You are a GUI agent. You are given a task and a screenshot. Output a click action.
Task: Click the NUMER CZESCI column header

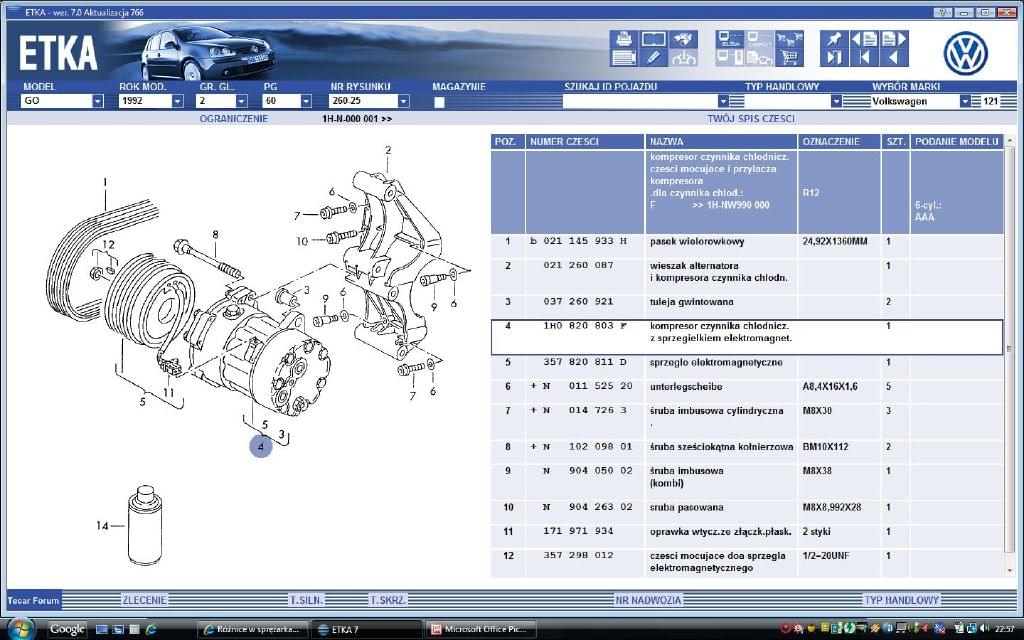[x=585, y=142]
